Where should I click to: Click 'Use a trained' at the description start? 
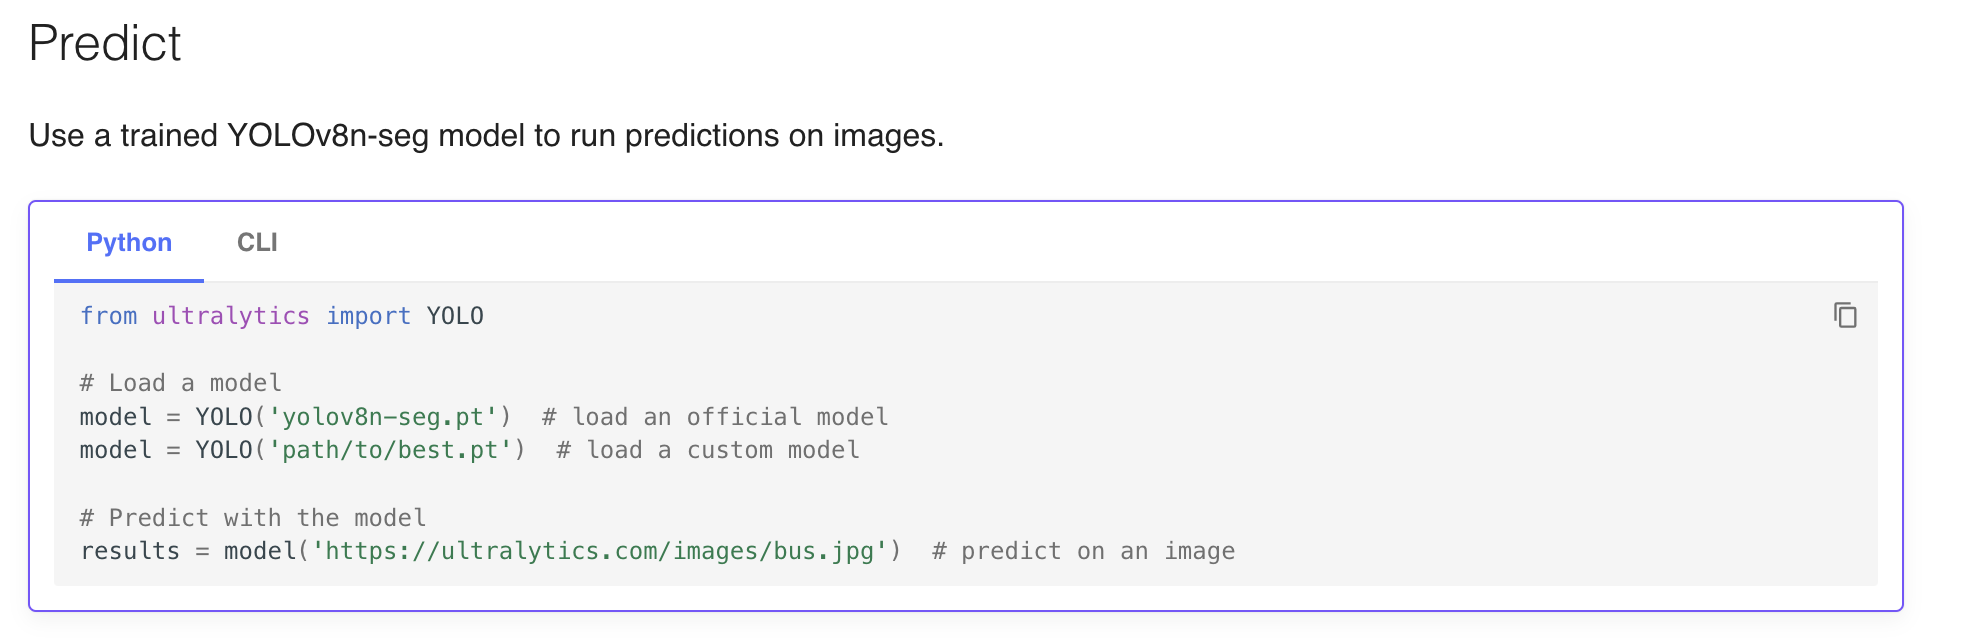pos(123,135)
